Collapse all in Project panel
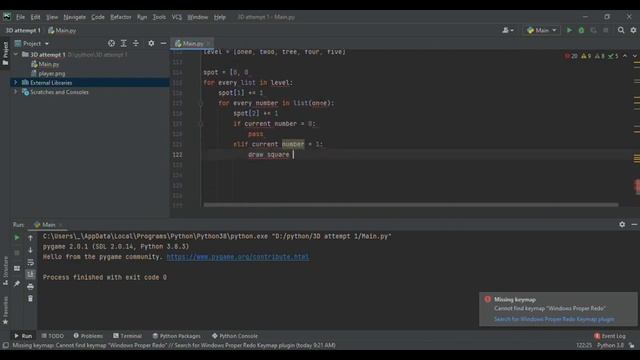 pos(136,43)
